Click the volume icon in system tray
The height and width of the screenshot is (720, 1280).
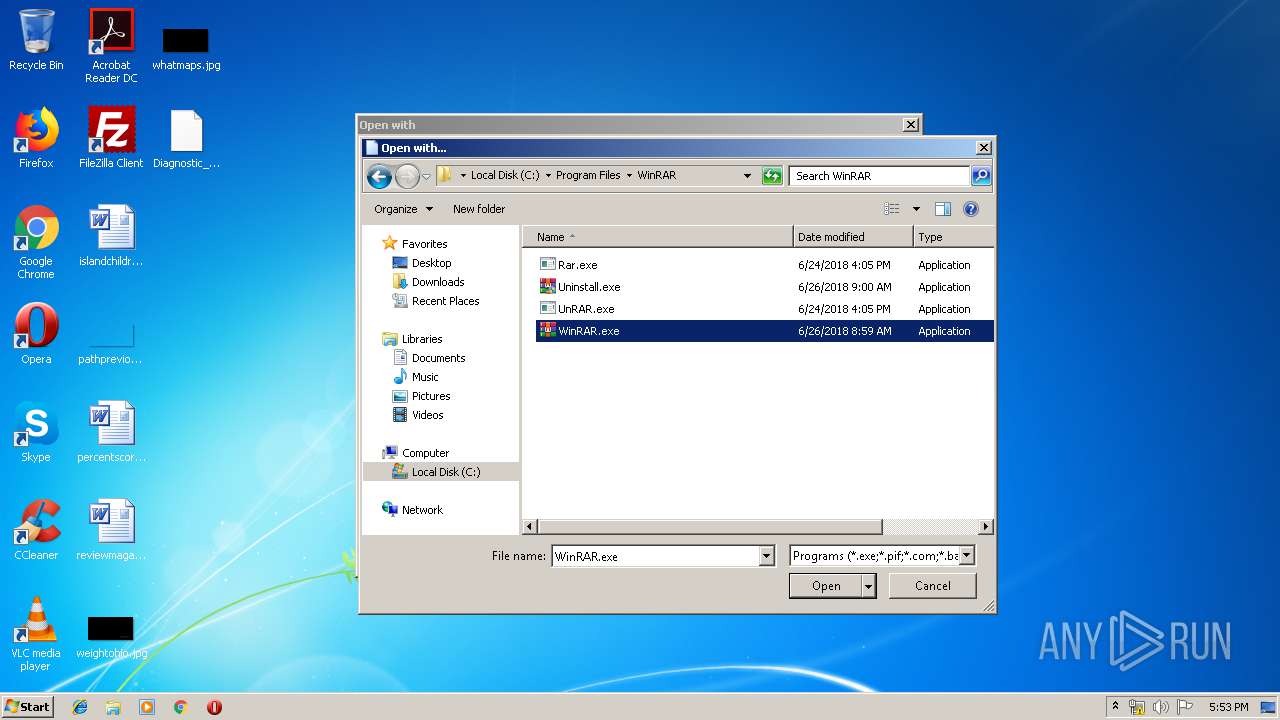pyautogui.click(x=1161, y=707)
